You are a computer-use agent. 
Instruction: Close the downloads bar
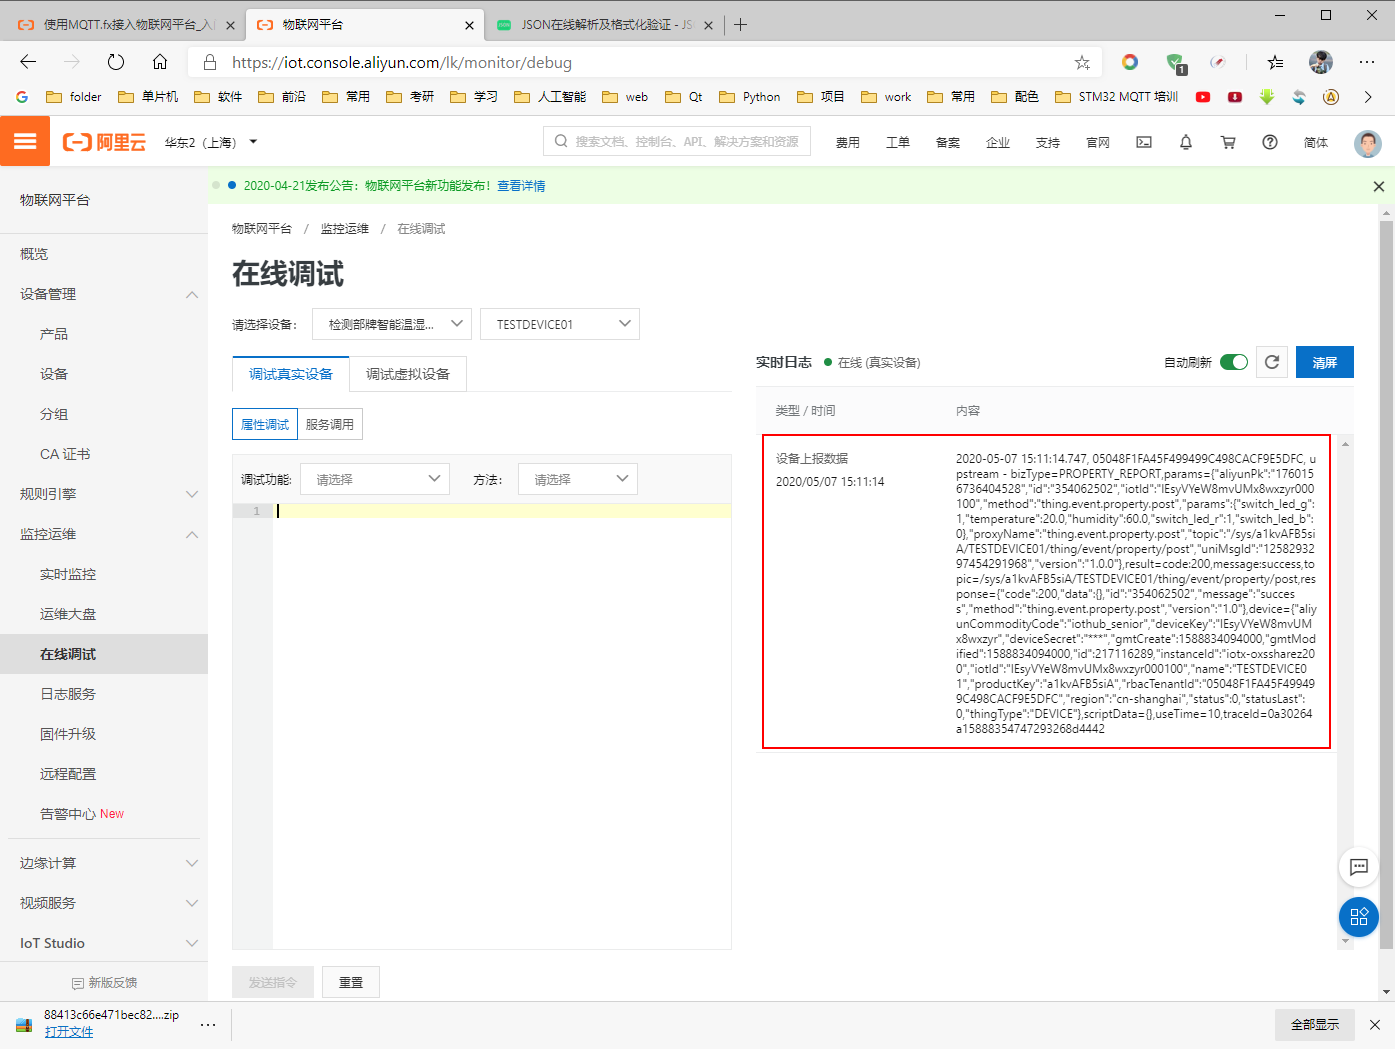point(1375,1025)
